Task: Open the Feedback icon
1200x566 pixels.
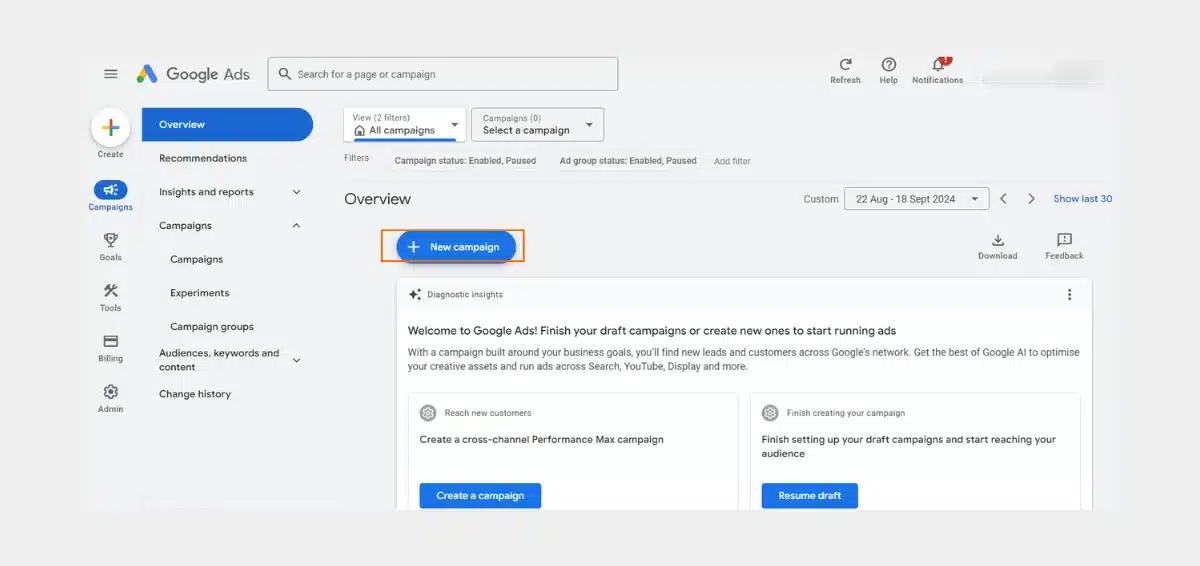Action: pyautogui.click(x=1064, y=240)
